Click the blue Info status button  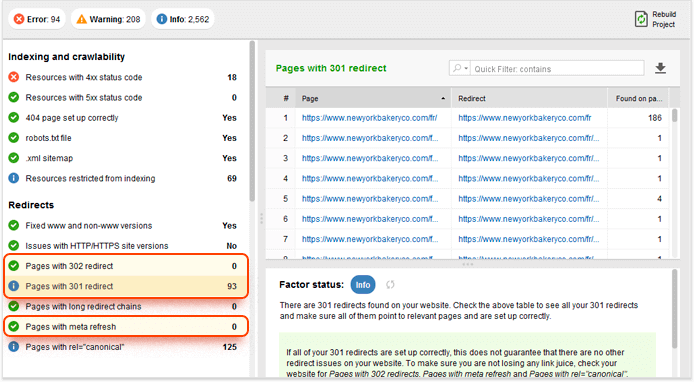coord(363,285)
